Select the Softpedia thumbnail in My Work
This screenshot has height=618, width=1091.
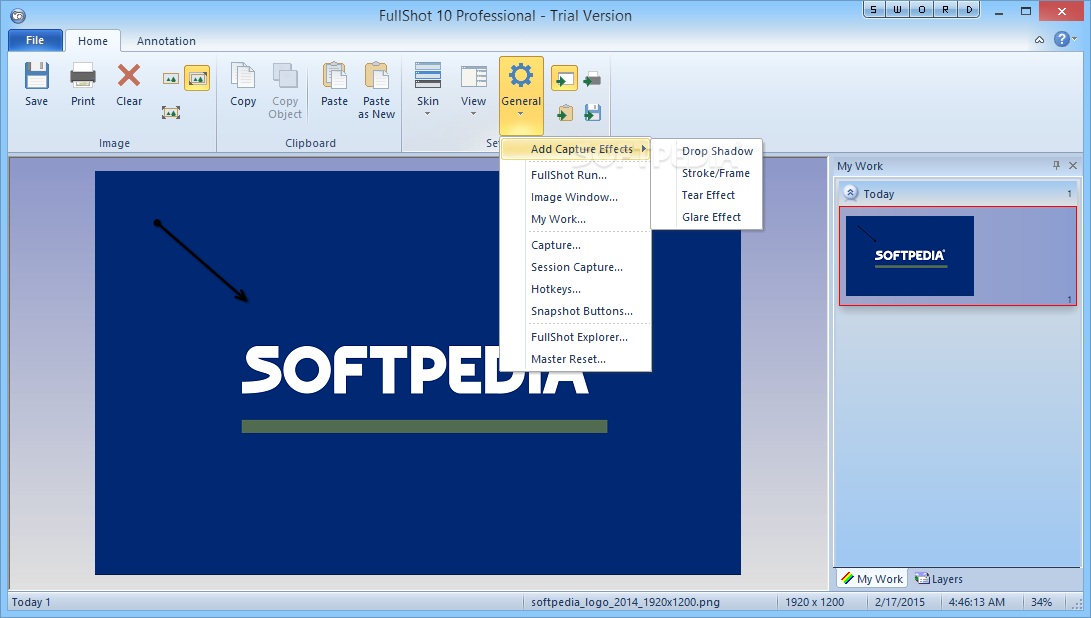(x=957, y=255)
